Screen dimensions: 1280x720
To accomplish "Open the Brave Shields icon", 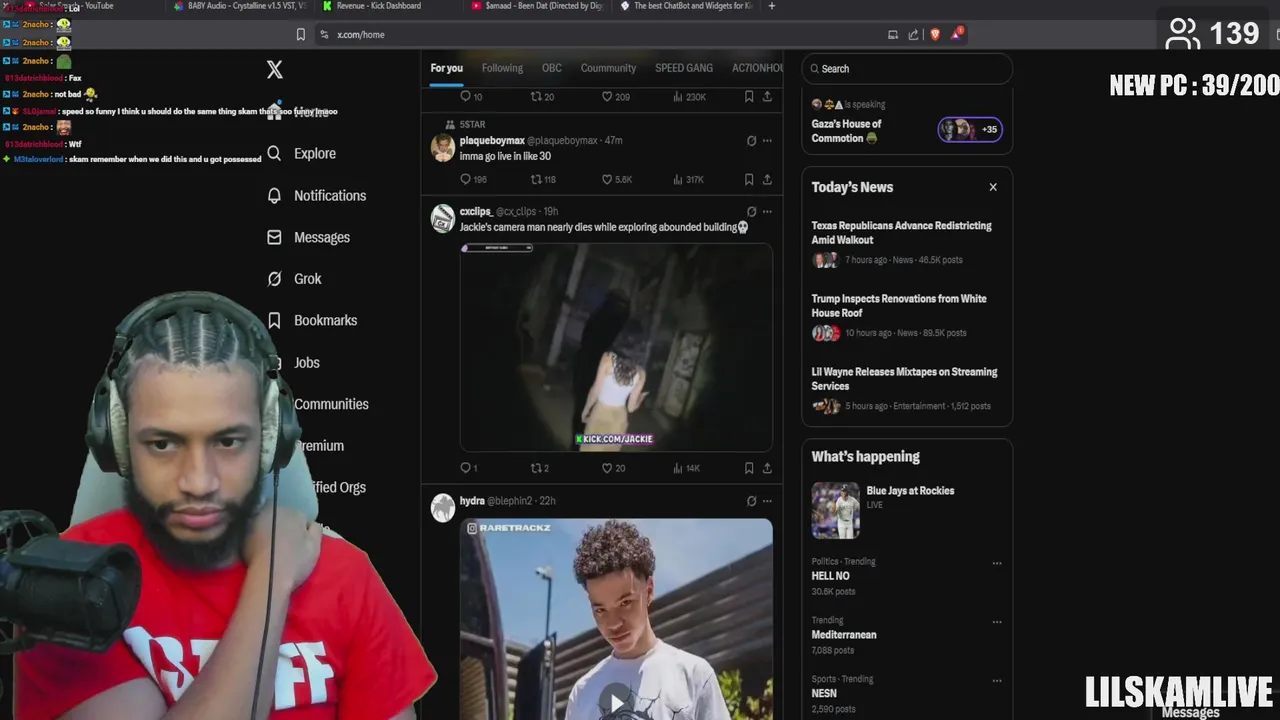I will point(935,34).
